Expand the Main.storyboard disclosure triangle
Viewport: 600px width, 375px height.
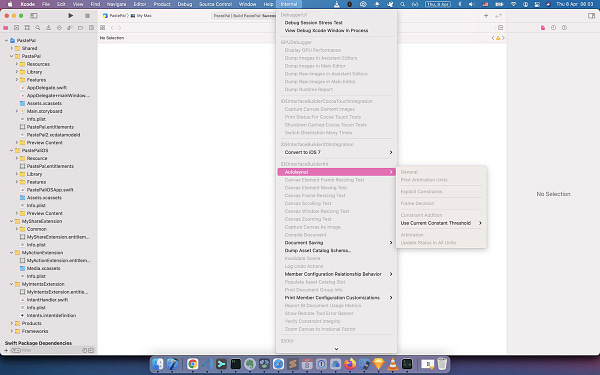pos(17,111)
